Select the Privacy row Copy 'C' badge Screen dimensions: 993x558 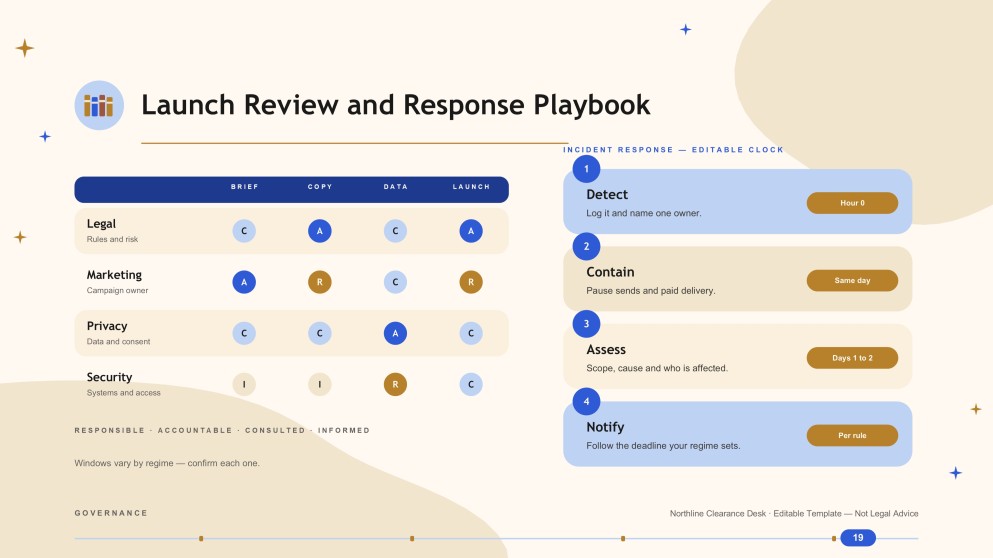pyautogui.click(x=320, y=333)
